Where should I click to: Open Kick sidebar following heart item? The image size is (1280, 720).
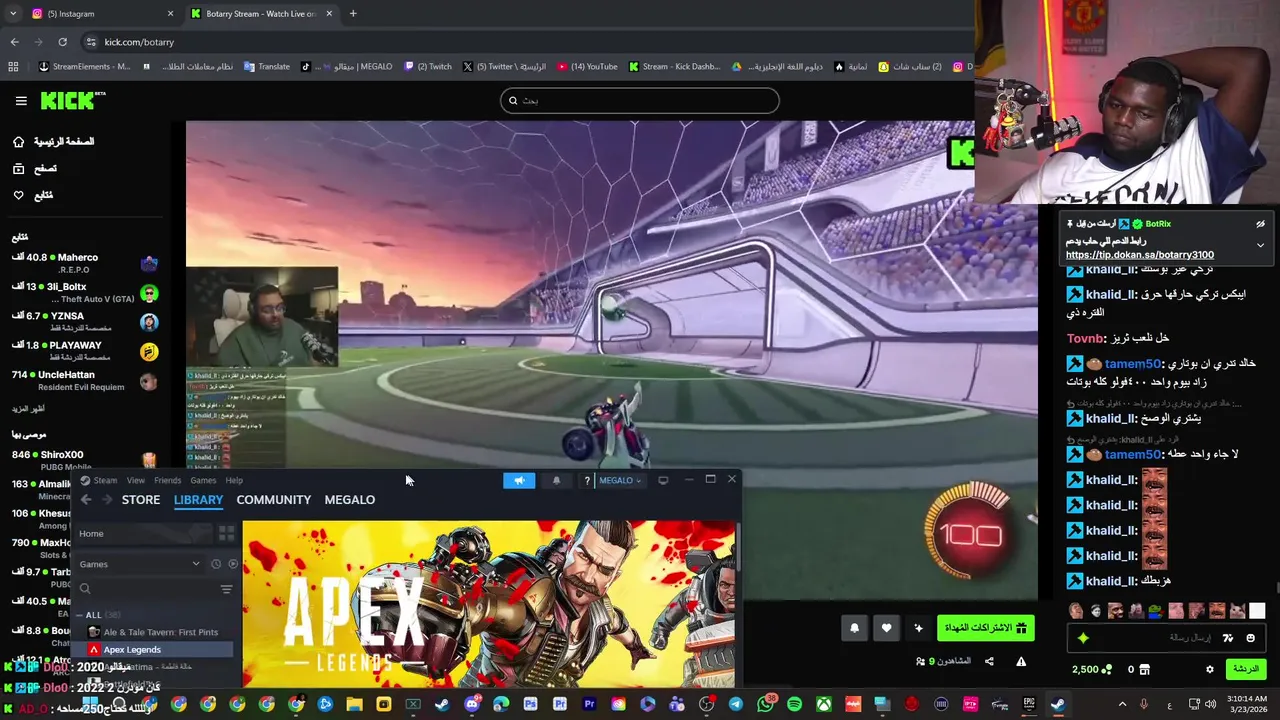tap(33, 195)
